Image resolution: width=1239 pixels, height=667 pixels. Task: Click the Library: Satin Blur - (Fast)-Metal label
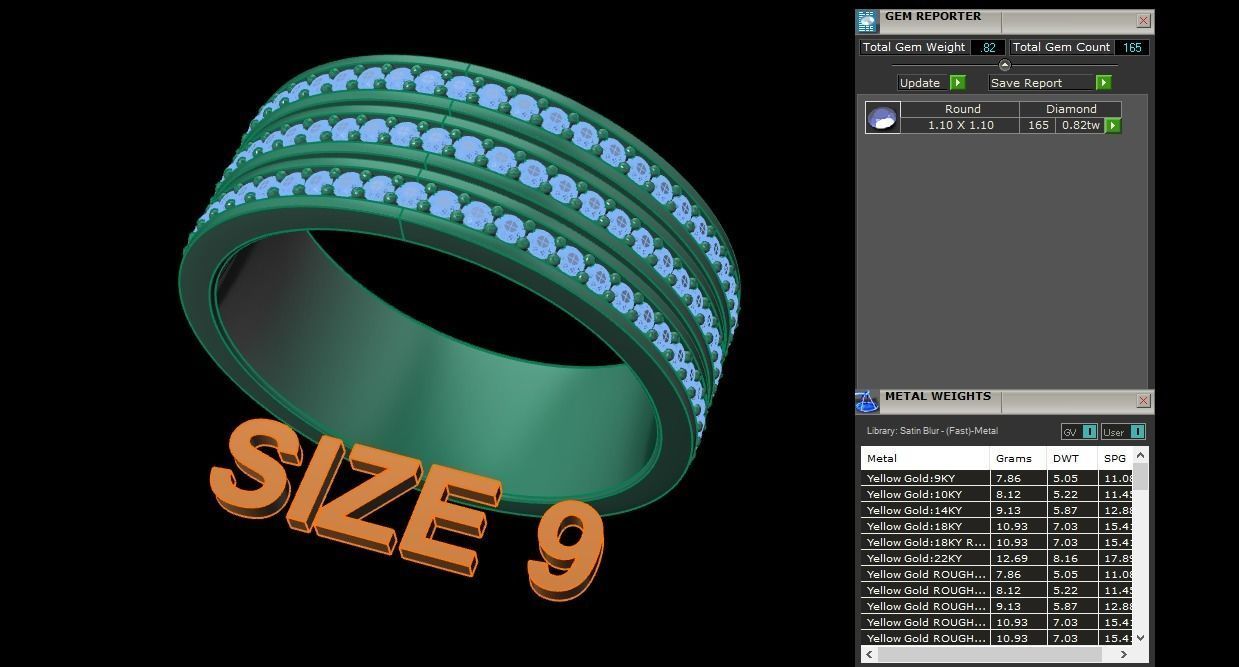[932, 431]
